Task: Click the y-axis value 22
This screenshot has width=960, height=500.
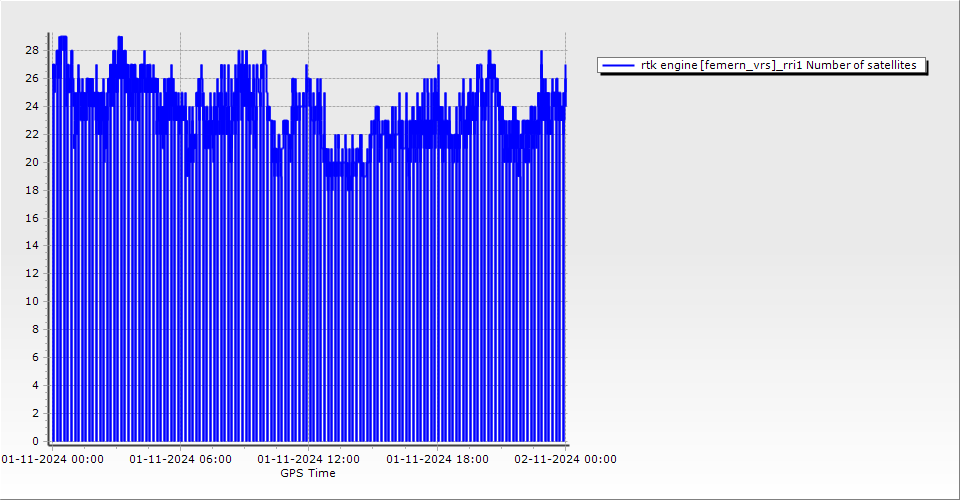Action: pyautogui.click(x=32, y=134)
